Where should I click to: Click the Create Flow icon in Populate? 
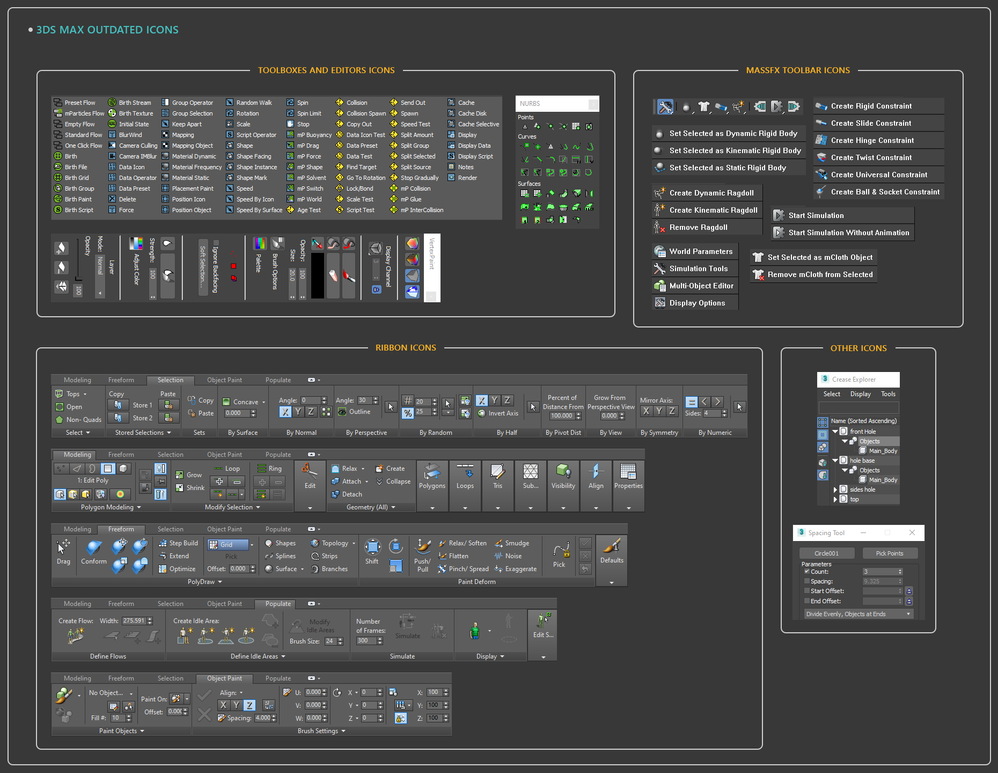(x=76, y=635)
